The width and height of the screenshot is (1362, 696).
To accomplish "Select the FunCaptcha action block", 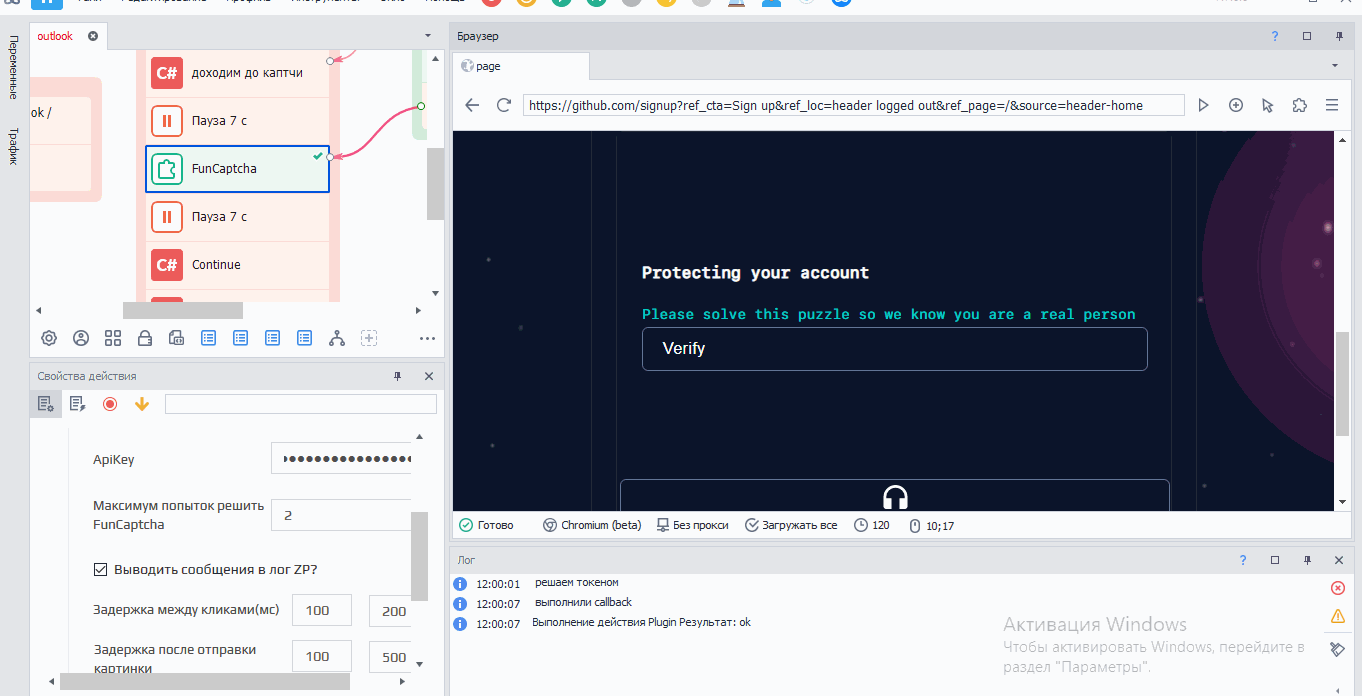I will point(237,169).
